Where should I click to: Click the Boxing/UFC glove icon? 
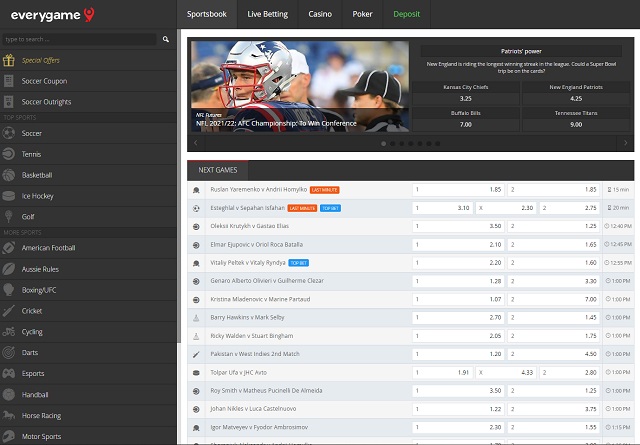[9, 290]
